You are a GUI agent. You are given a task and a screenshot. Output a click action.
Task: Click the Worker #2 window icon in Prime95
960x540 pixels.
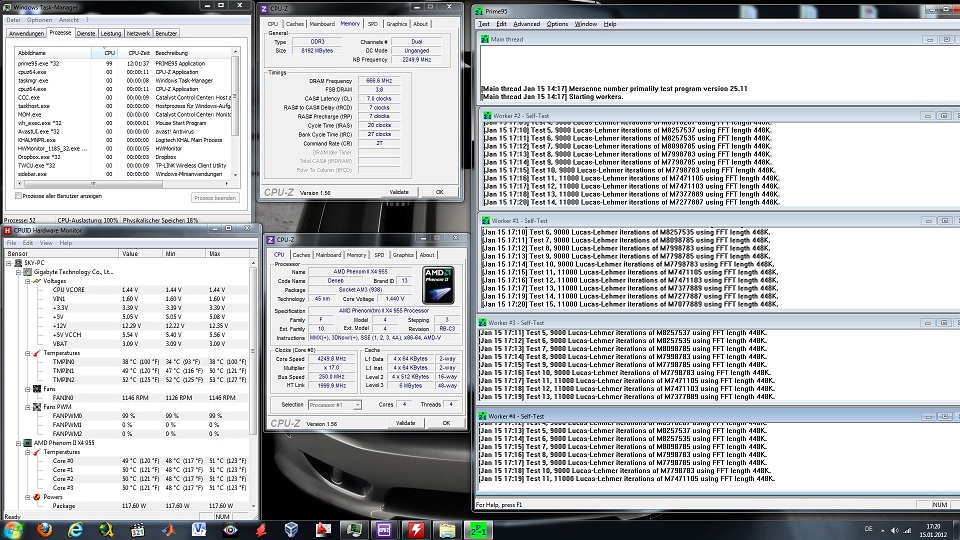pos(487,116)
